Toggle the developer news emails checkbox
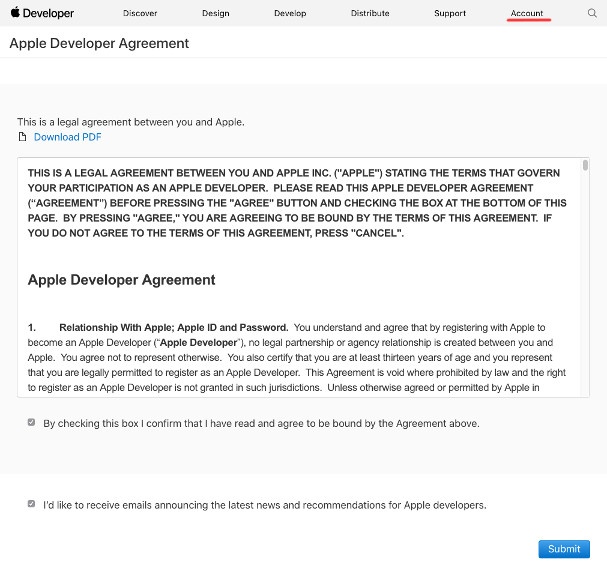Viewport: 607px width, 568px height. pyautogui.click(x=31, y=504)
